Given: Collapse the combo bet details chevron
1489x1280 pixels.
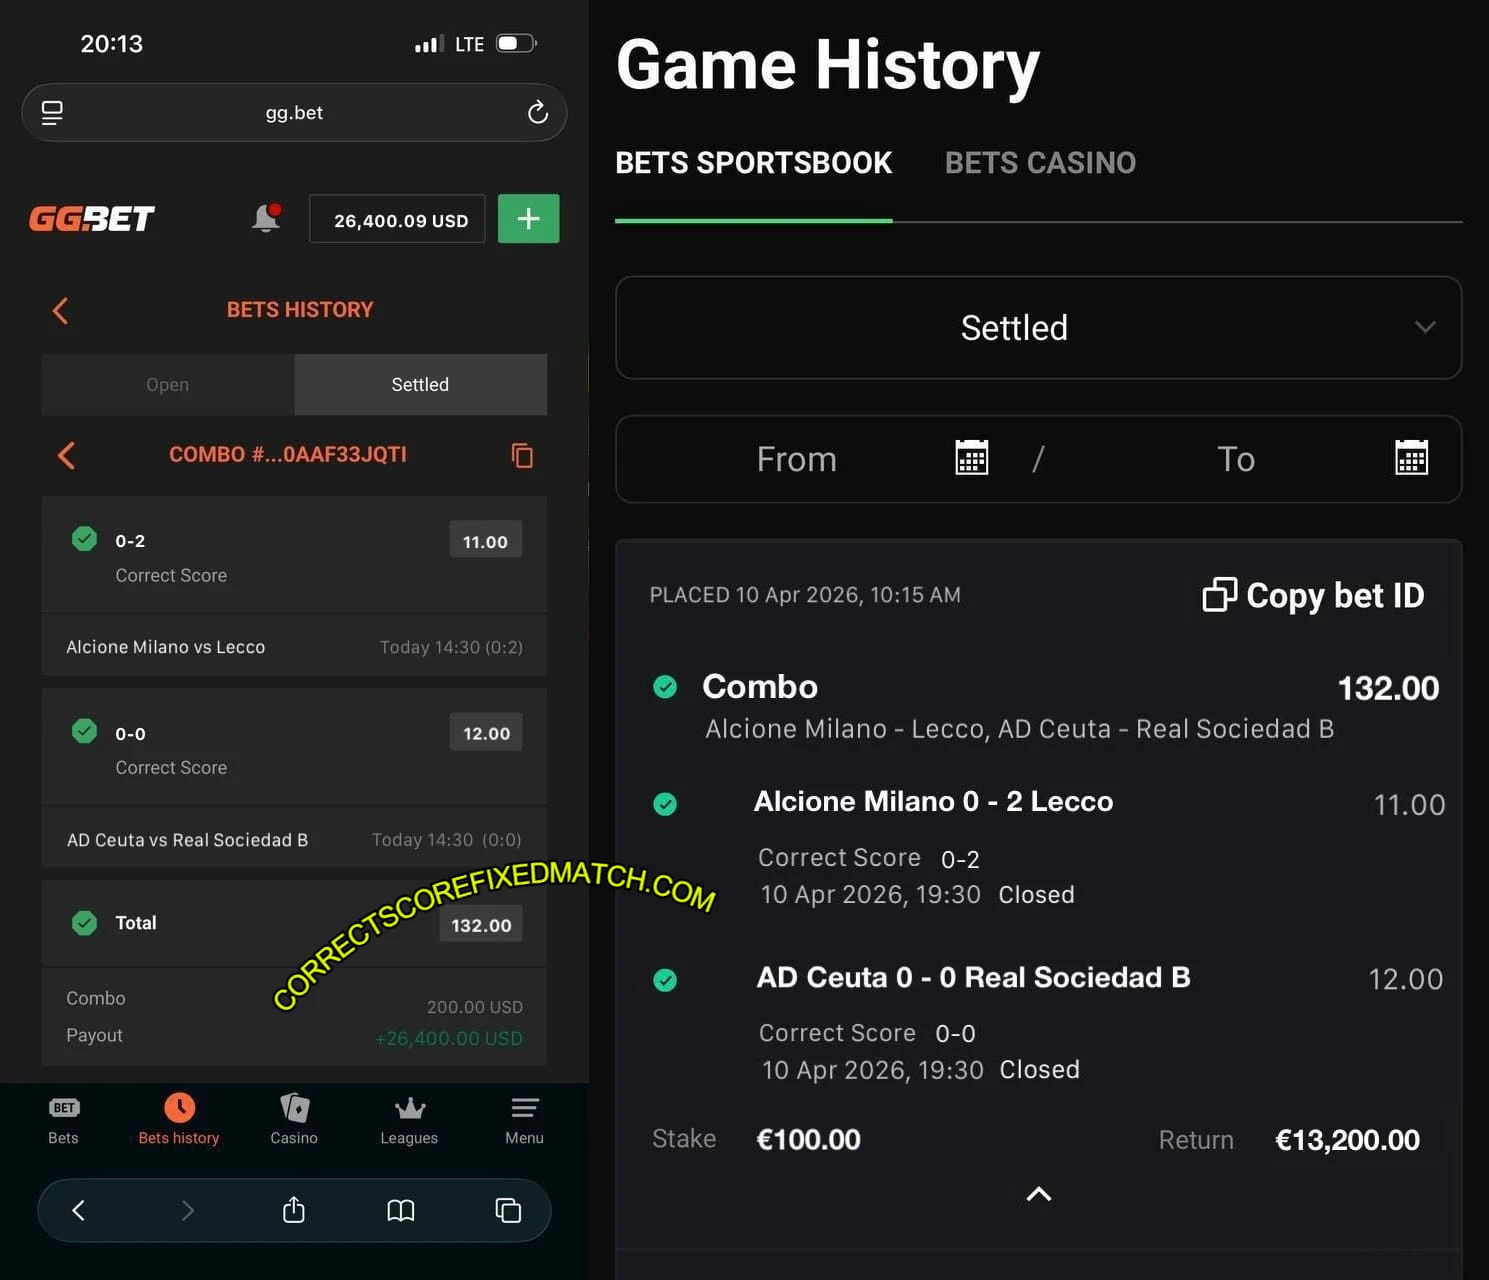Looking at the screenshot, I should point(1039,1194).
